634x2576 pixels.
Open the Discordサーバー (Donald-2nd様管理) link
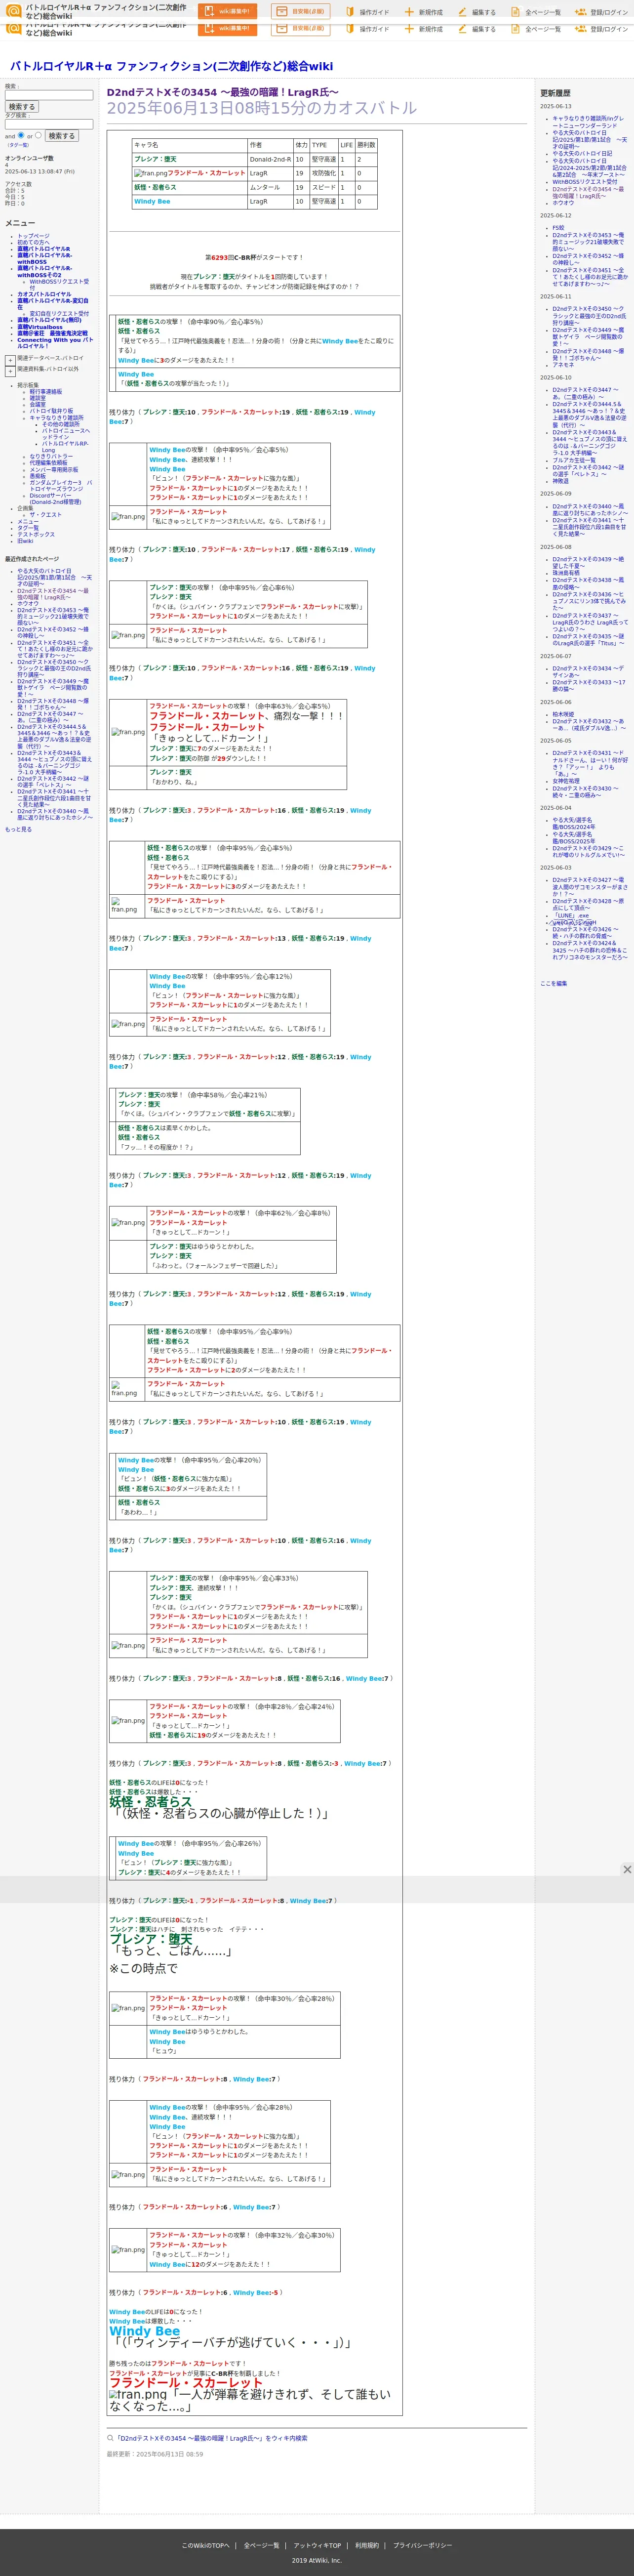click(55, 498)
